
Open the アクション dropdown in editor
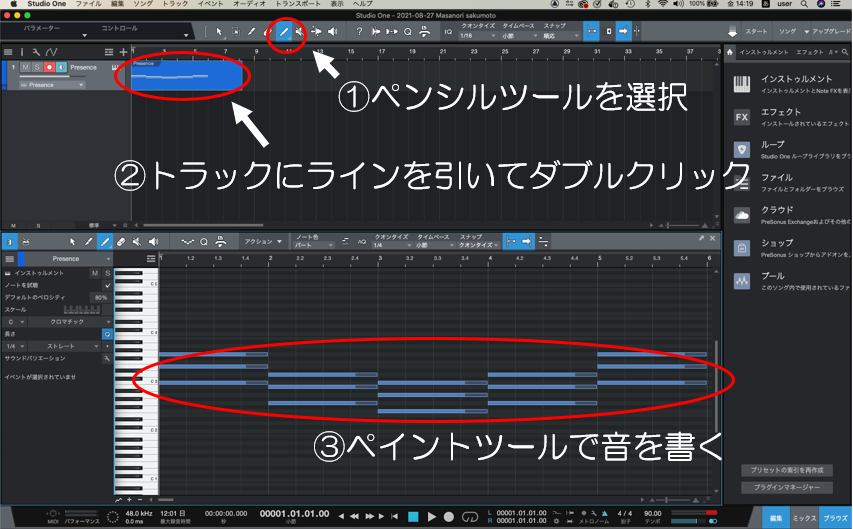coord(263,242)
